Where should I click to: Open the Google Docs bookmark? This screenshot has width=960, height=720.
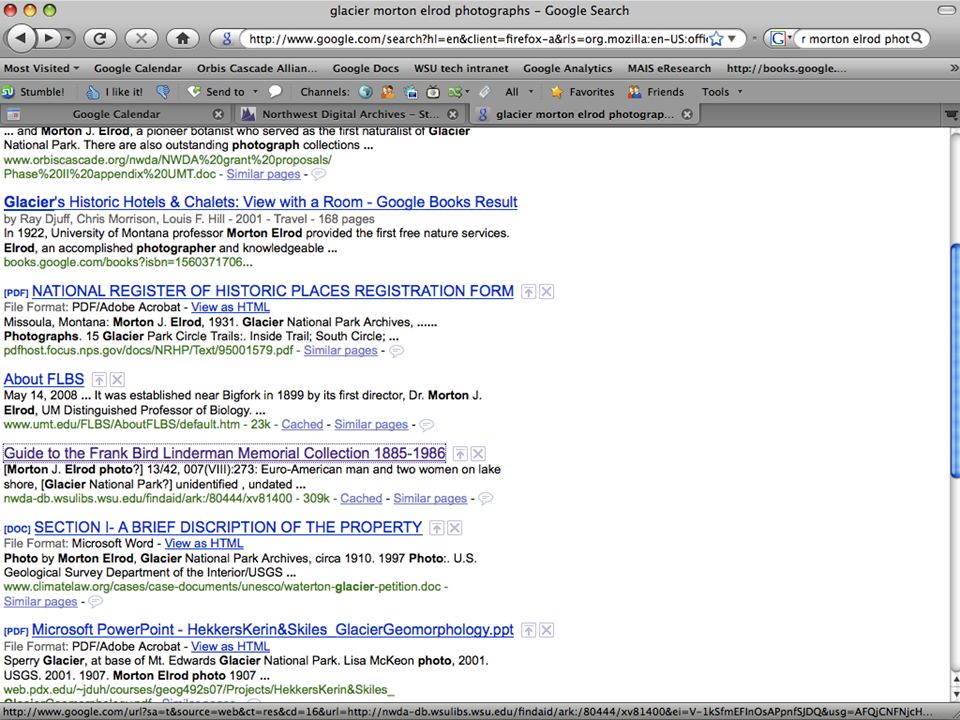tap(366, 69)
